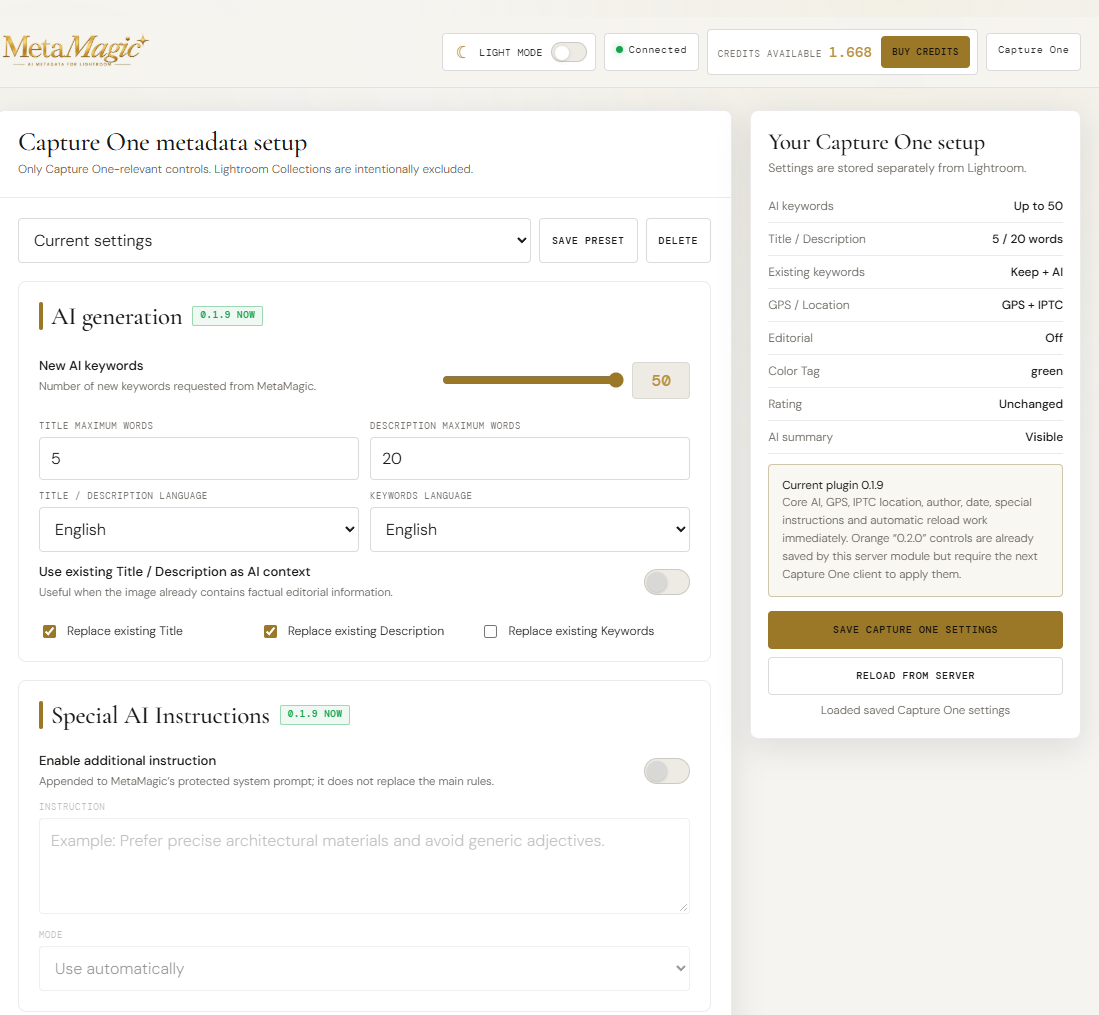
Task: Click the 'Your Capture One setup' heading
Action: pos(877,143)
